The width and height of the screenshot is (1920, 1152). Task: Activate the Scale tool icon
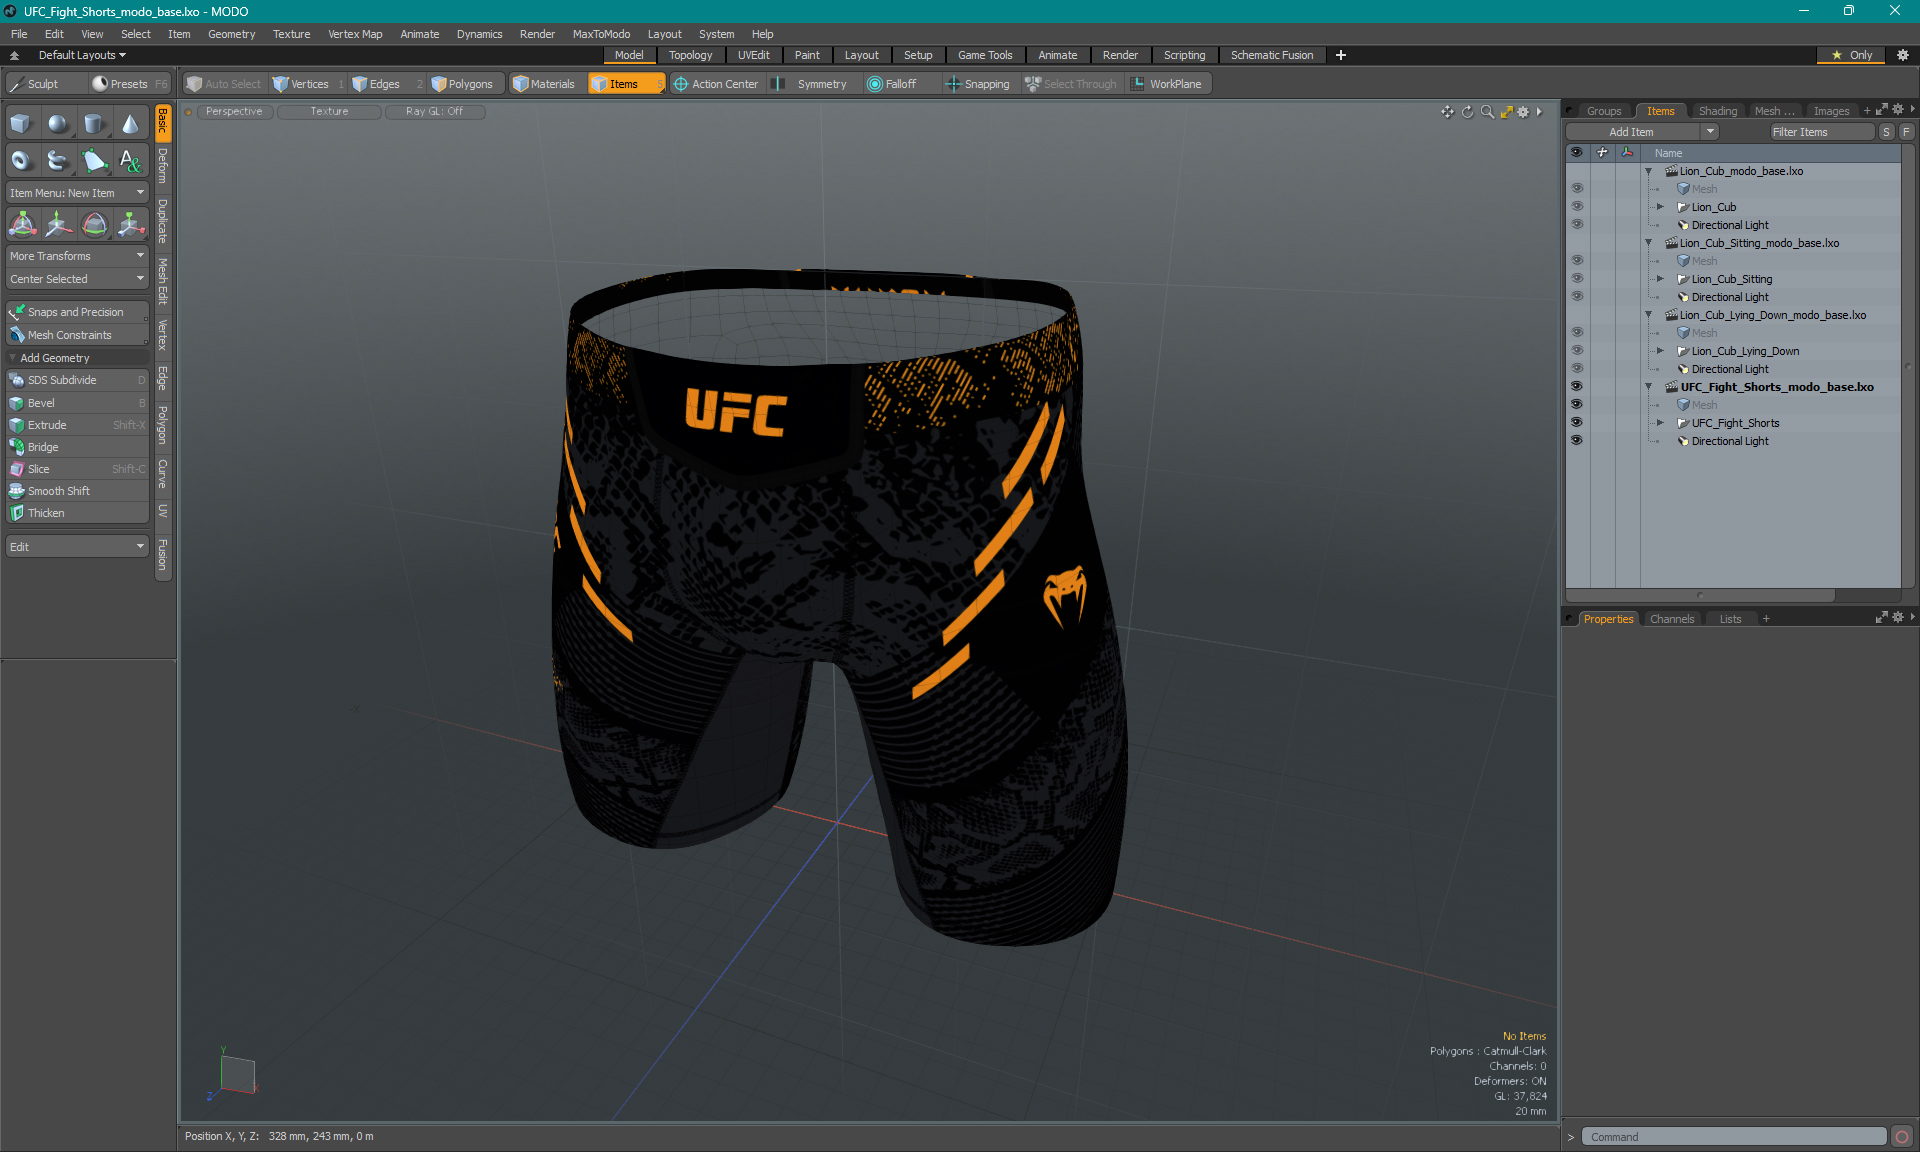coord(130,224)
